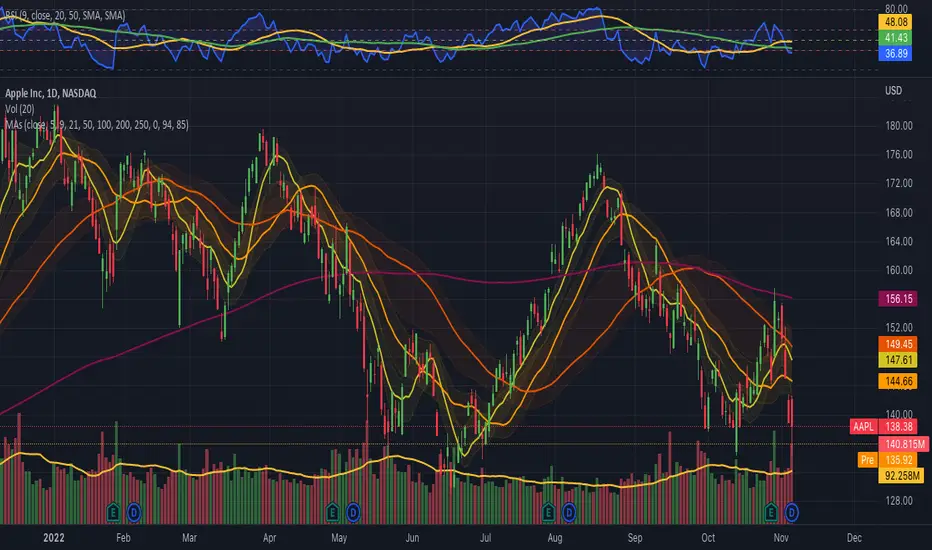Click the Oct label on time axis
This screenshot has width=932, height=550.
tap(708, 538)
